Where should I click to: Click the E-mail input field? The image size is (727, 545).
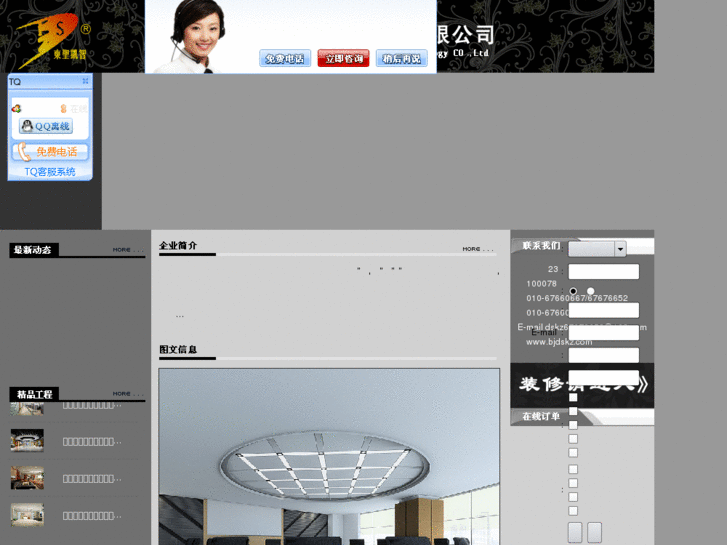coord(604,333)
